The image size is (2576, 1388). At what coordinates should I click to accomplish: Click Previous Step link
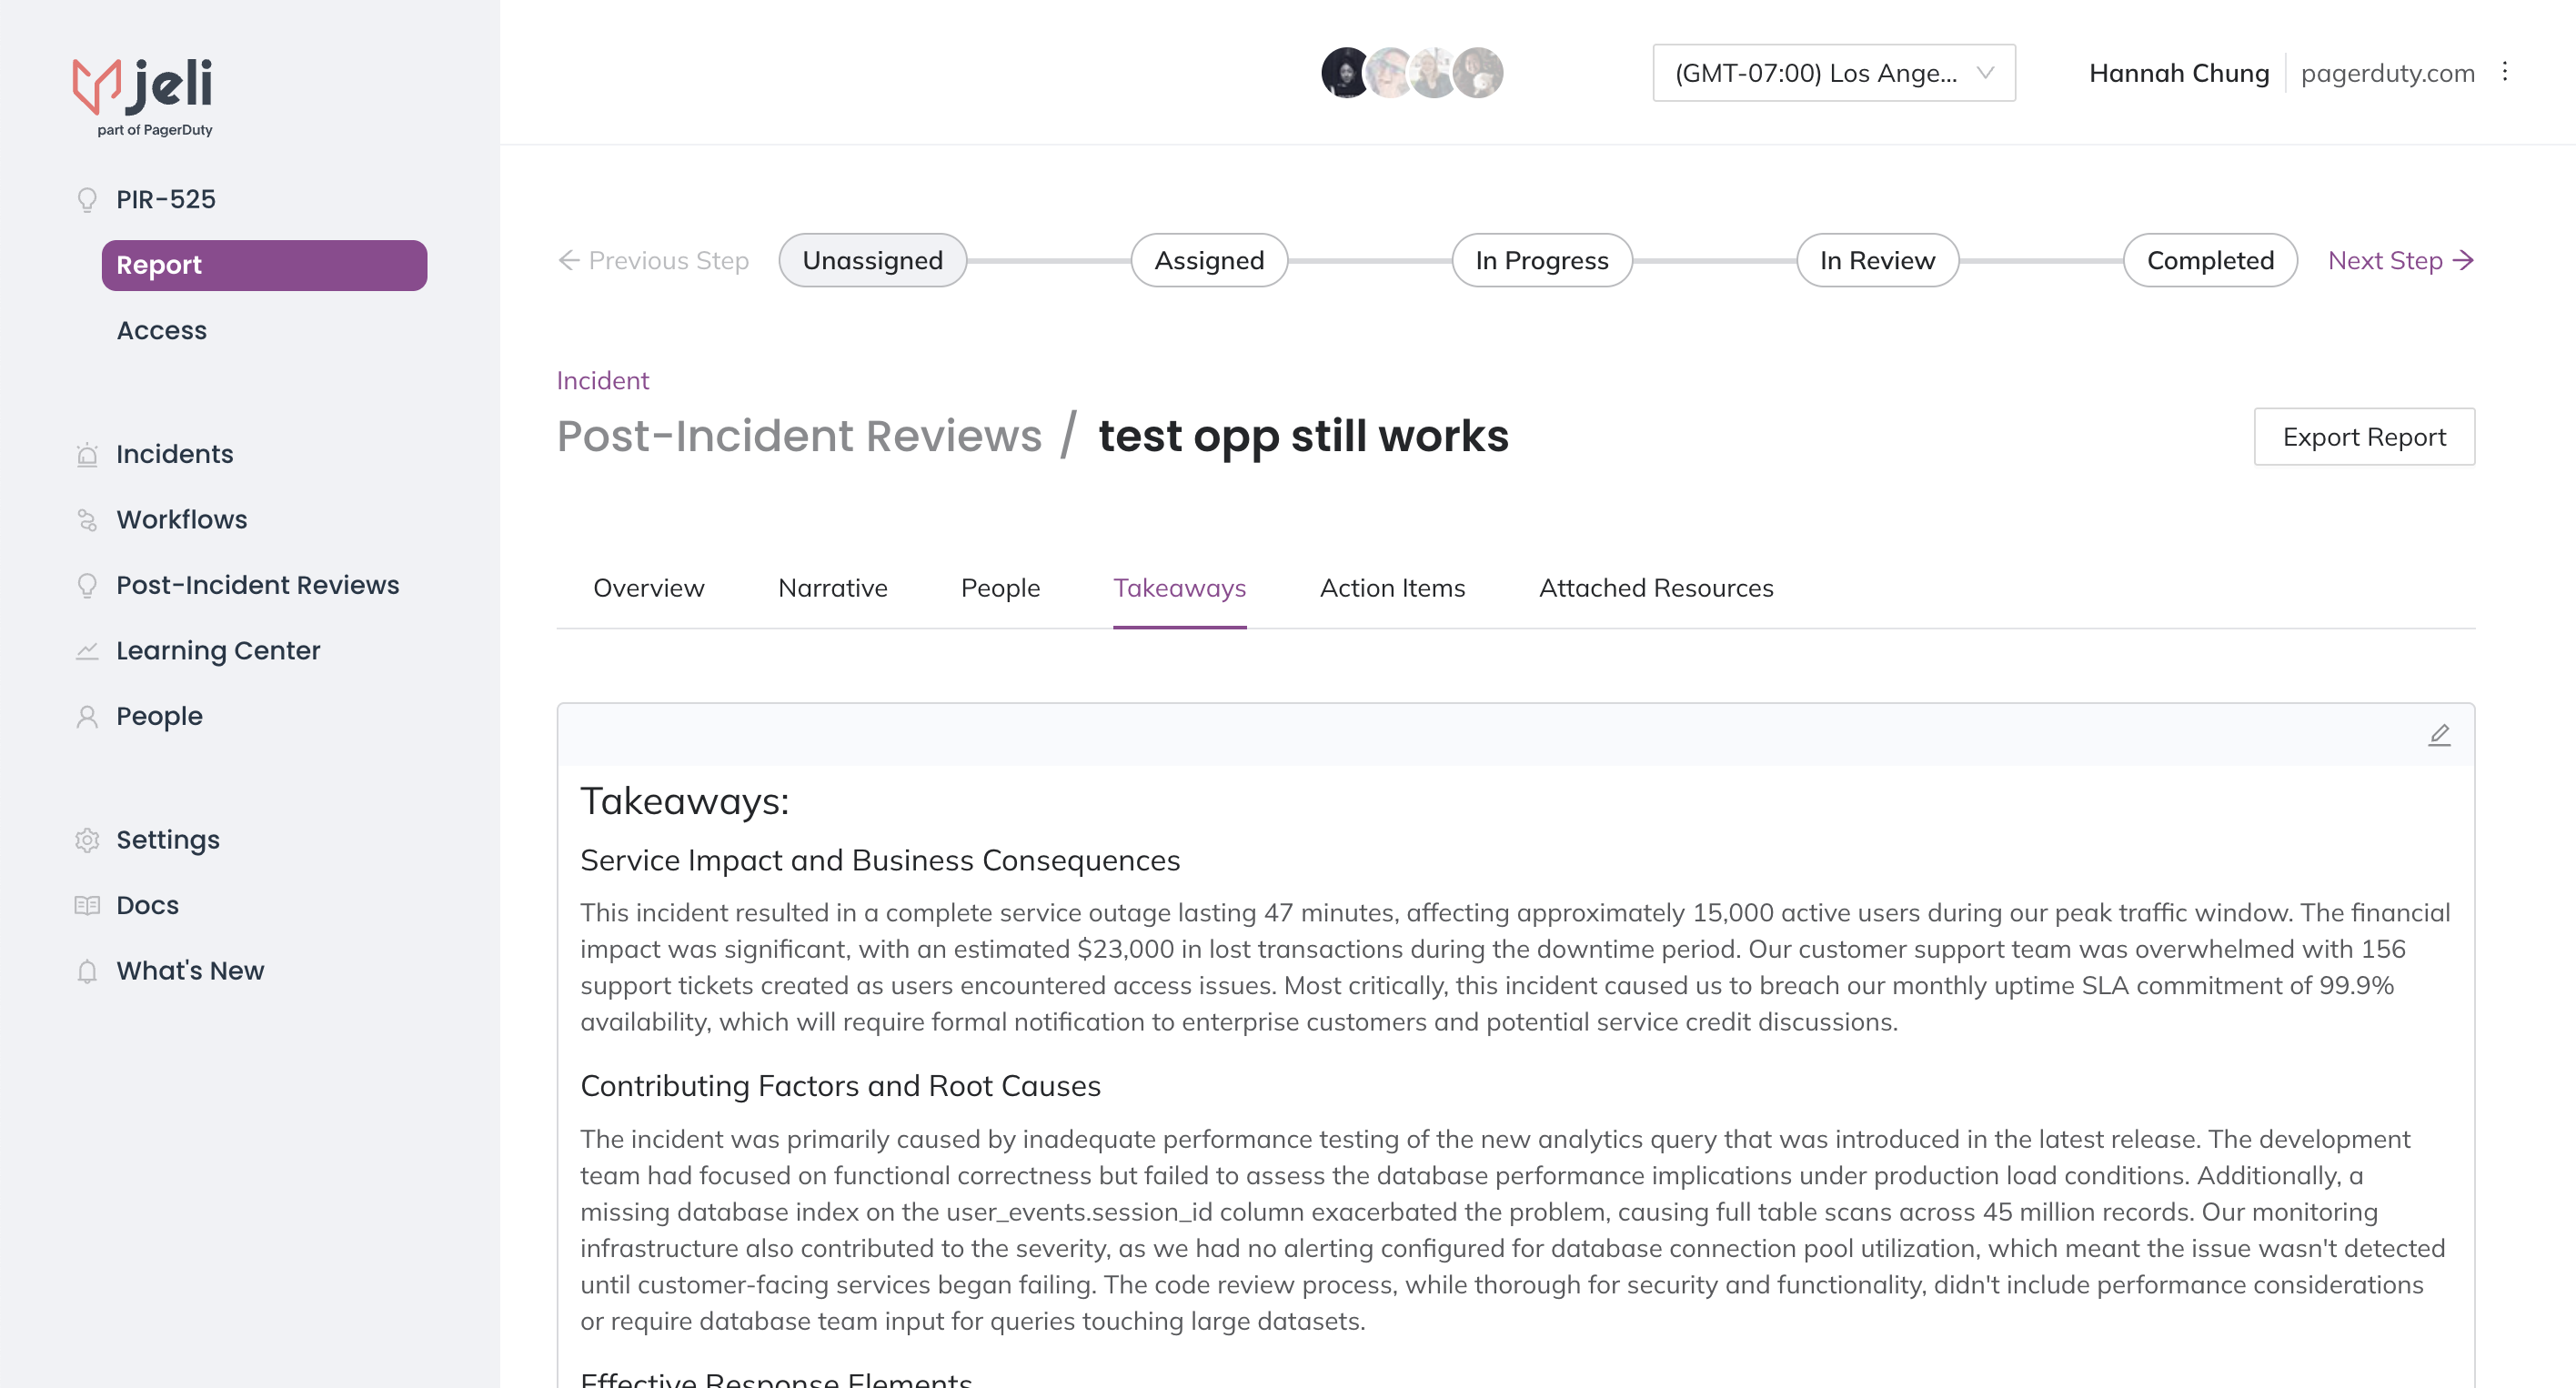coord(653,261)
